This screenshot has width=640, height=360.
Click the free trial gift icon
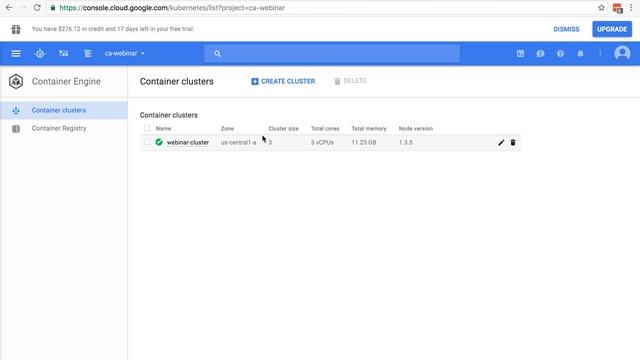pos(16,29)
